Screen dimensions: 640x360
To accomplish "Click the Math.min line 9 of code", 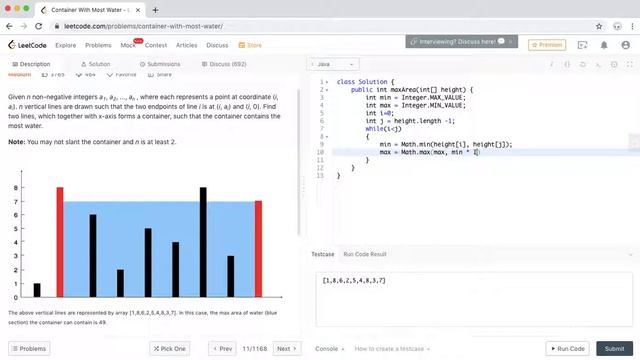I will (446, 144).
